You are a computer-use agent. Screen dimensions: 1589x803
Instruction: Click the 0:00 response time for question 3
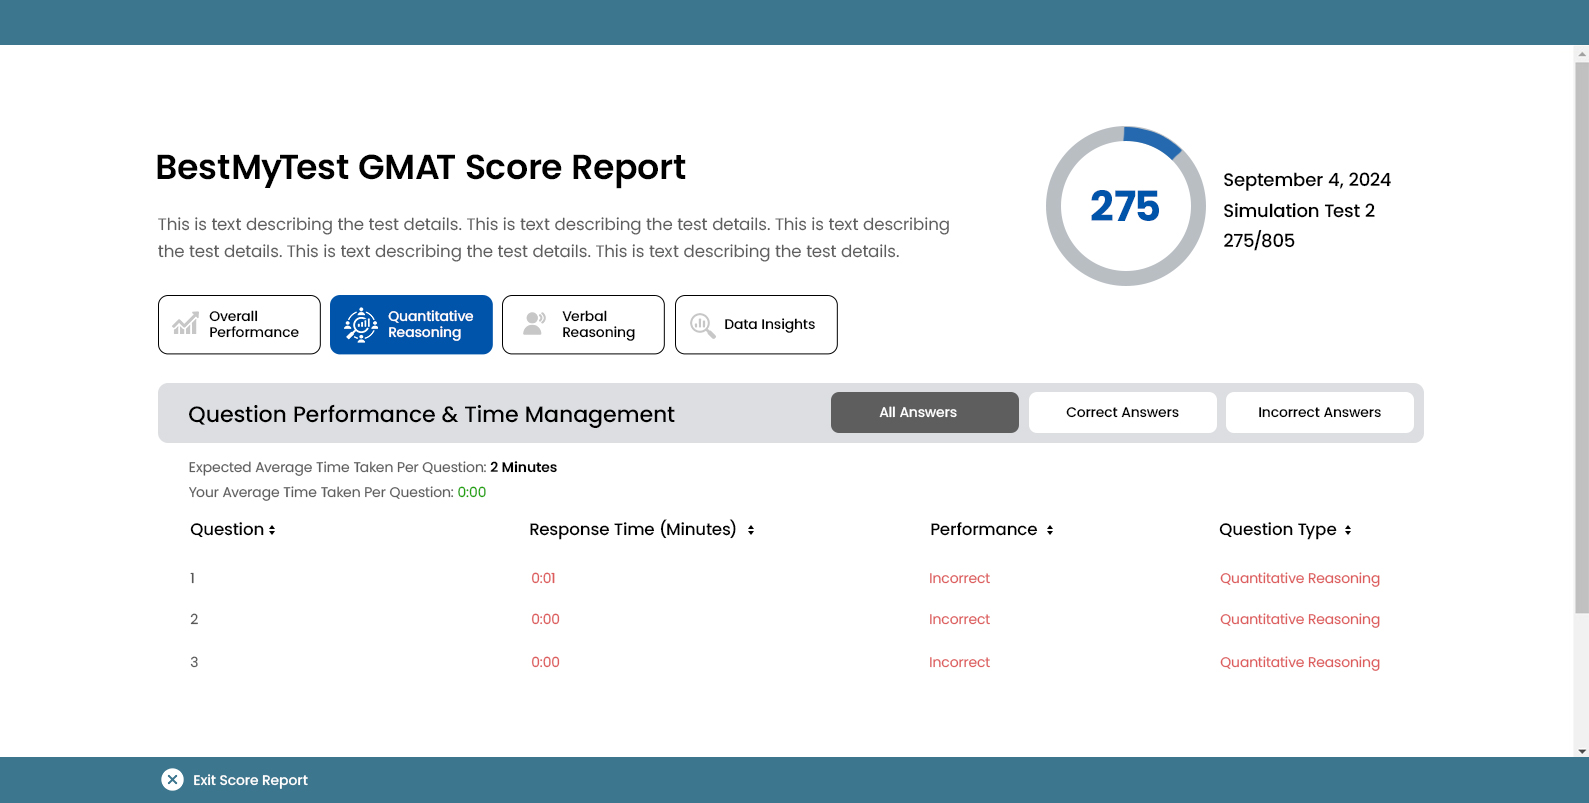(x=545, y=662)
